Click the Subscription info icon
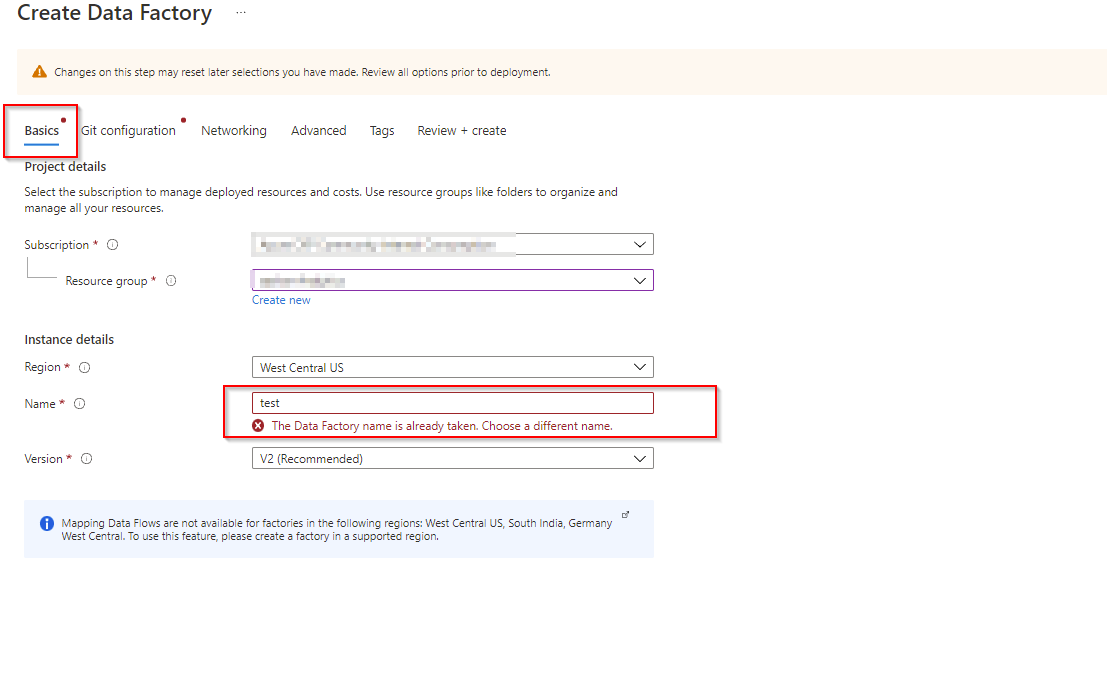The height and width of the screenshot is (692, 1107). click(x=112, y=244)
